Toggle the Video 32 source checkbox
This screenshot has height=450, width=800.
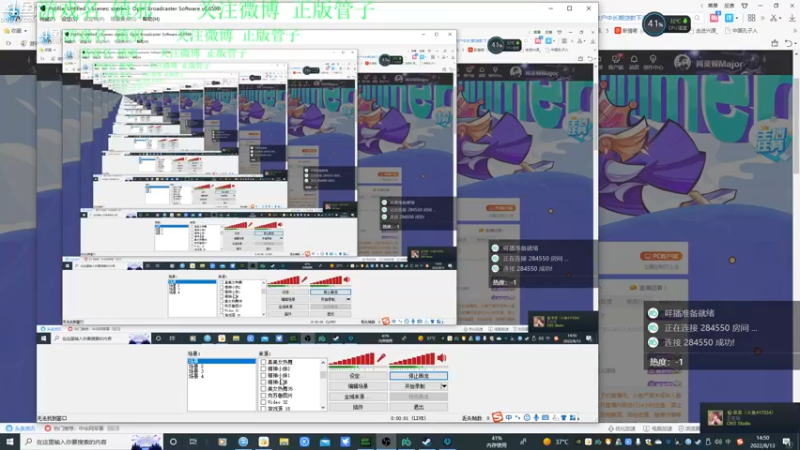[x=263, y=402]
